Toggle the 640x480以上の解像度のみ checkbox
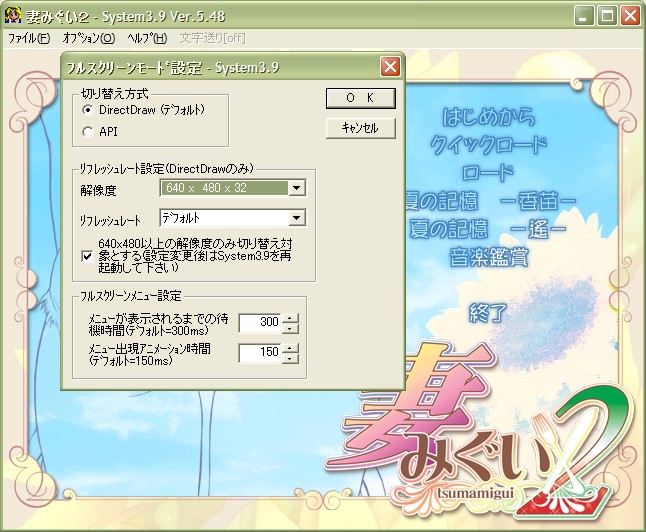The image size is (646, 532). pos(87,256)
